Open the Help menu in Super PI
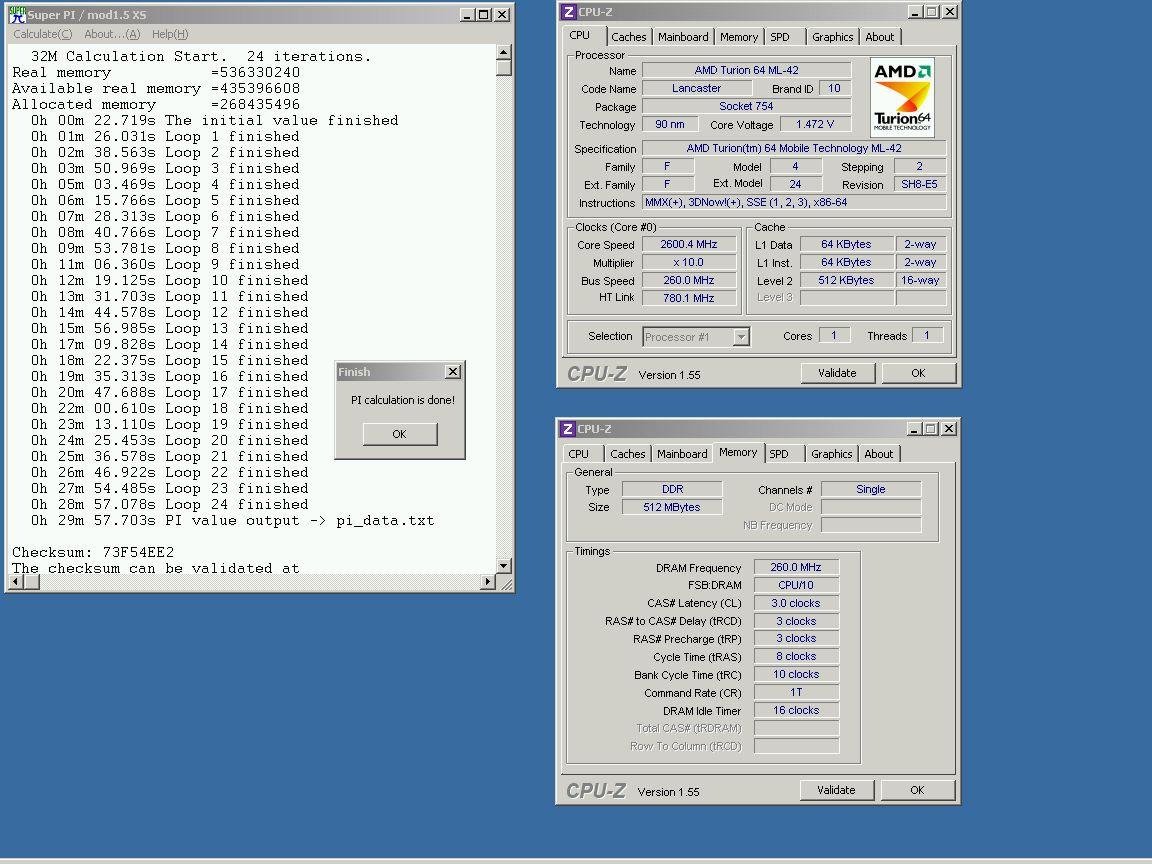 [170, 34]
